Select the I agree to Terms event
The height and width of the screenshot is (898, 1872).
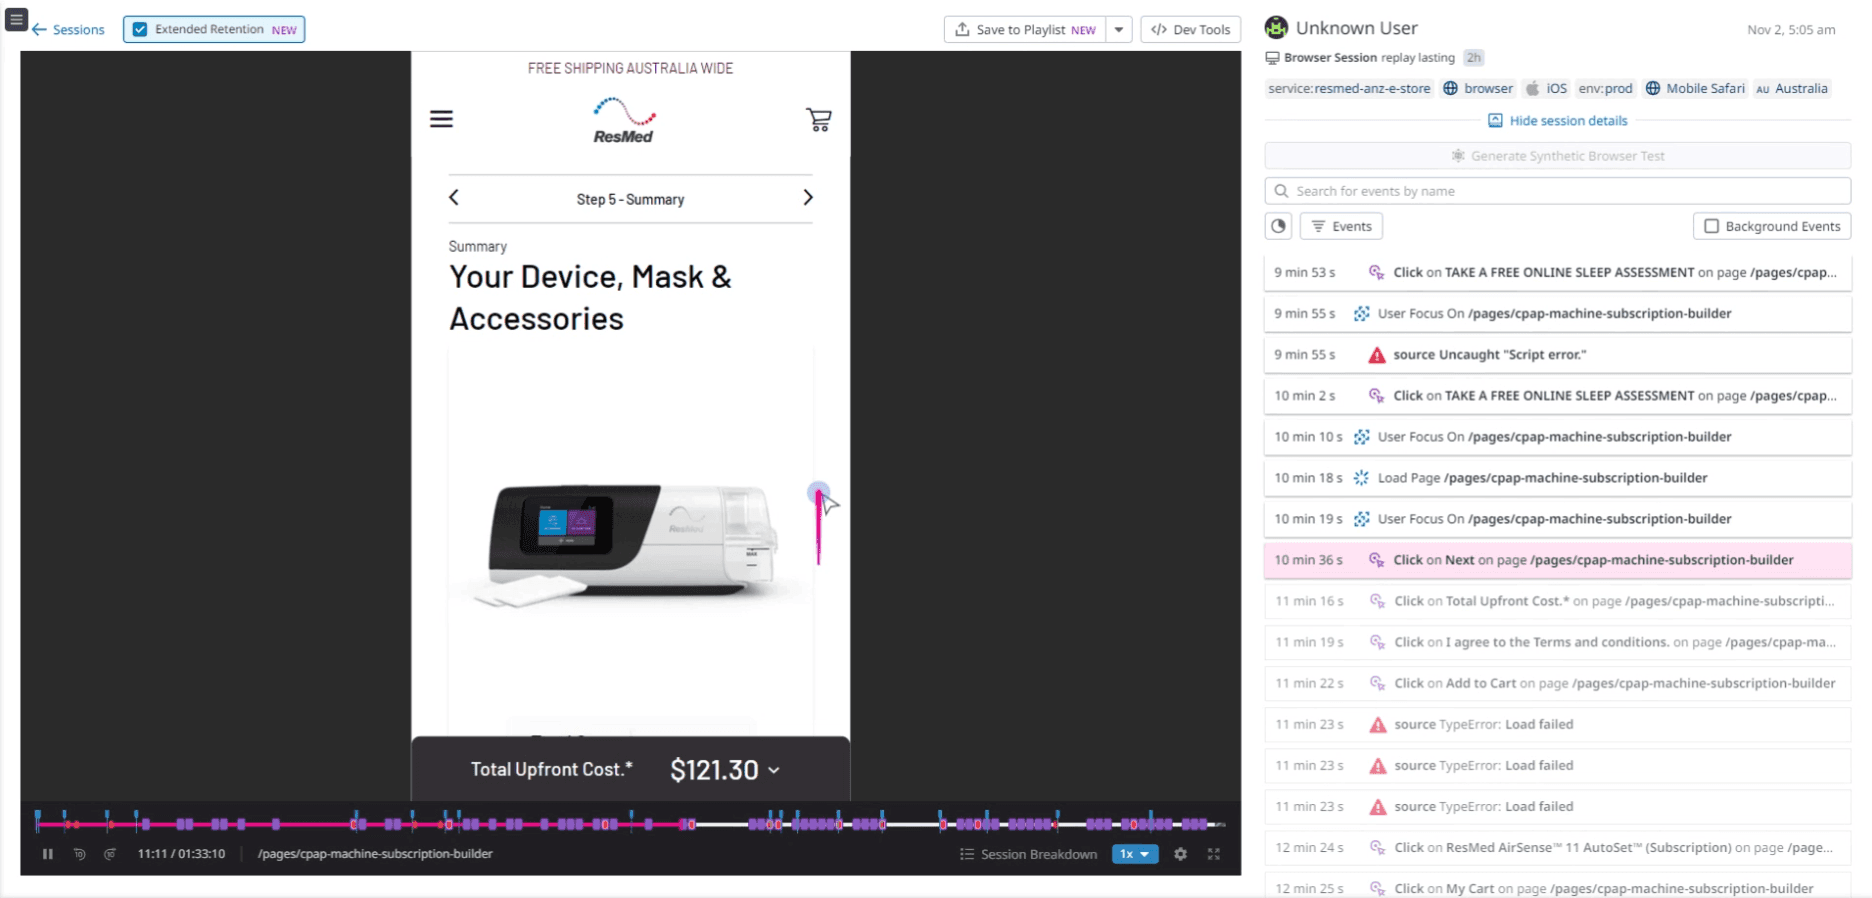[1557, 641]
